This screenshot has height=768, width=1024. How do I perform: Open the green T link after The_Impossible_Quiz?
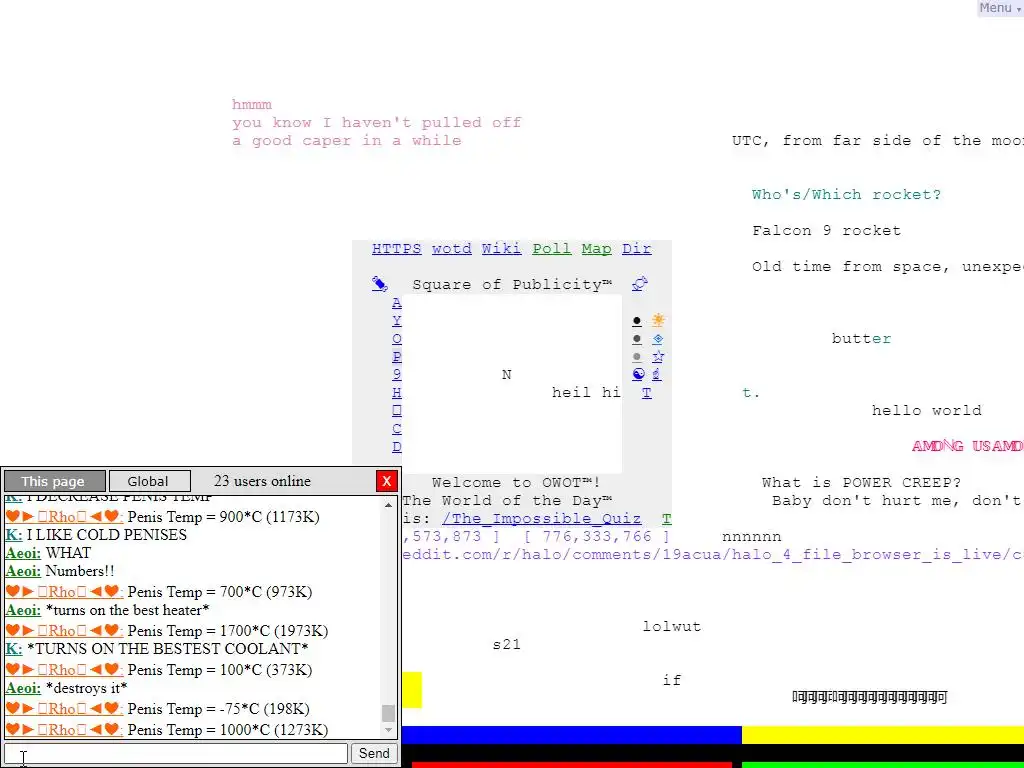coord(666,519)
